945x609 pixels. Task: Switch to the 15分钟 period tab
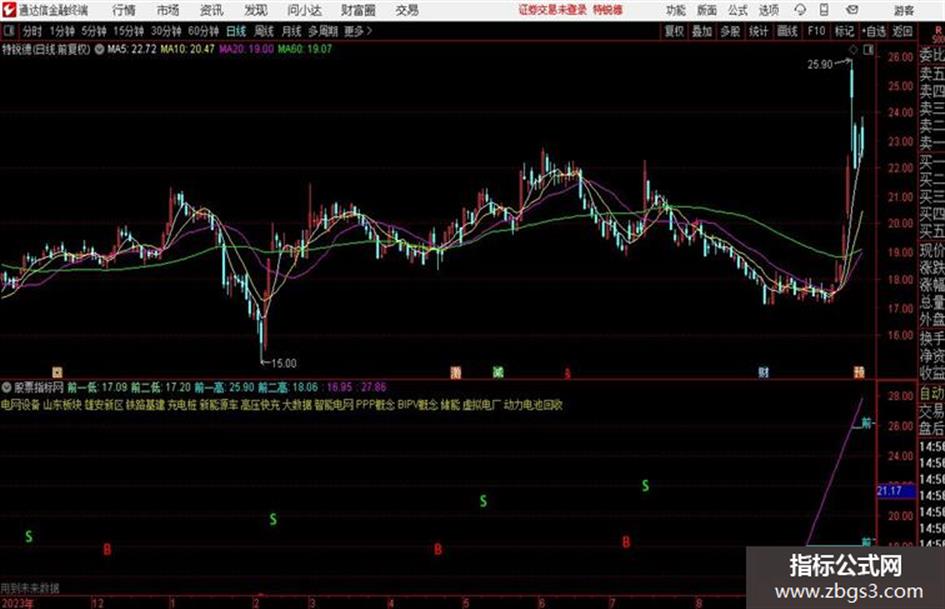[x=128, y=31]
